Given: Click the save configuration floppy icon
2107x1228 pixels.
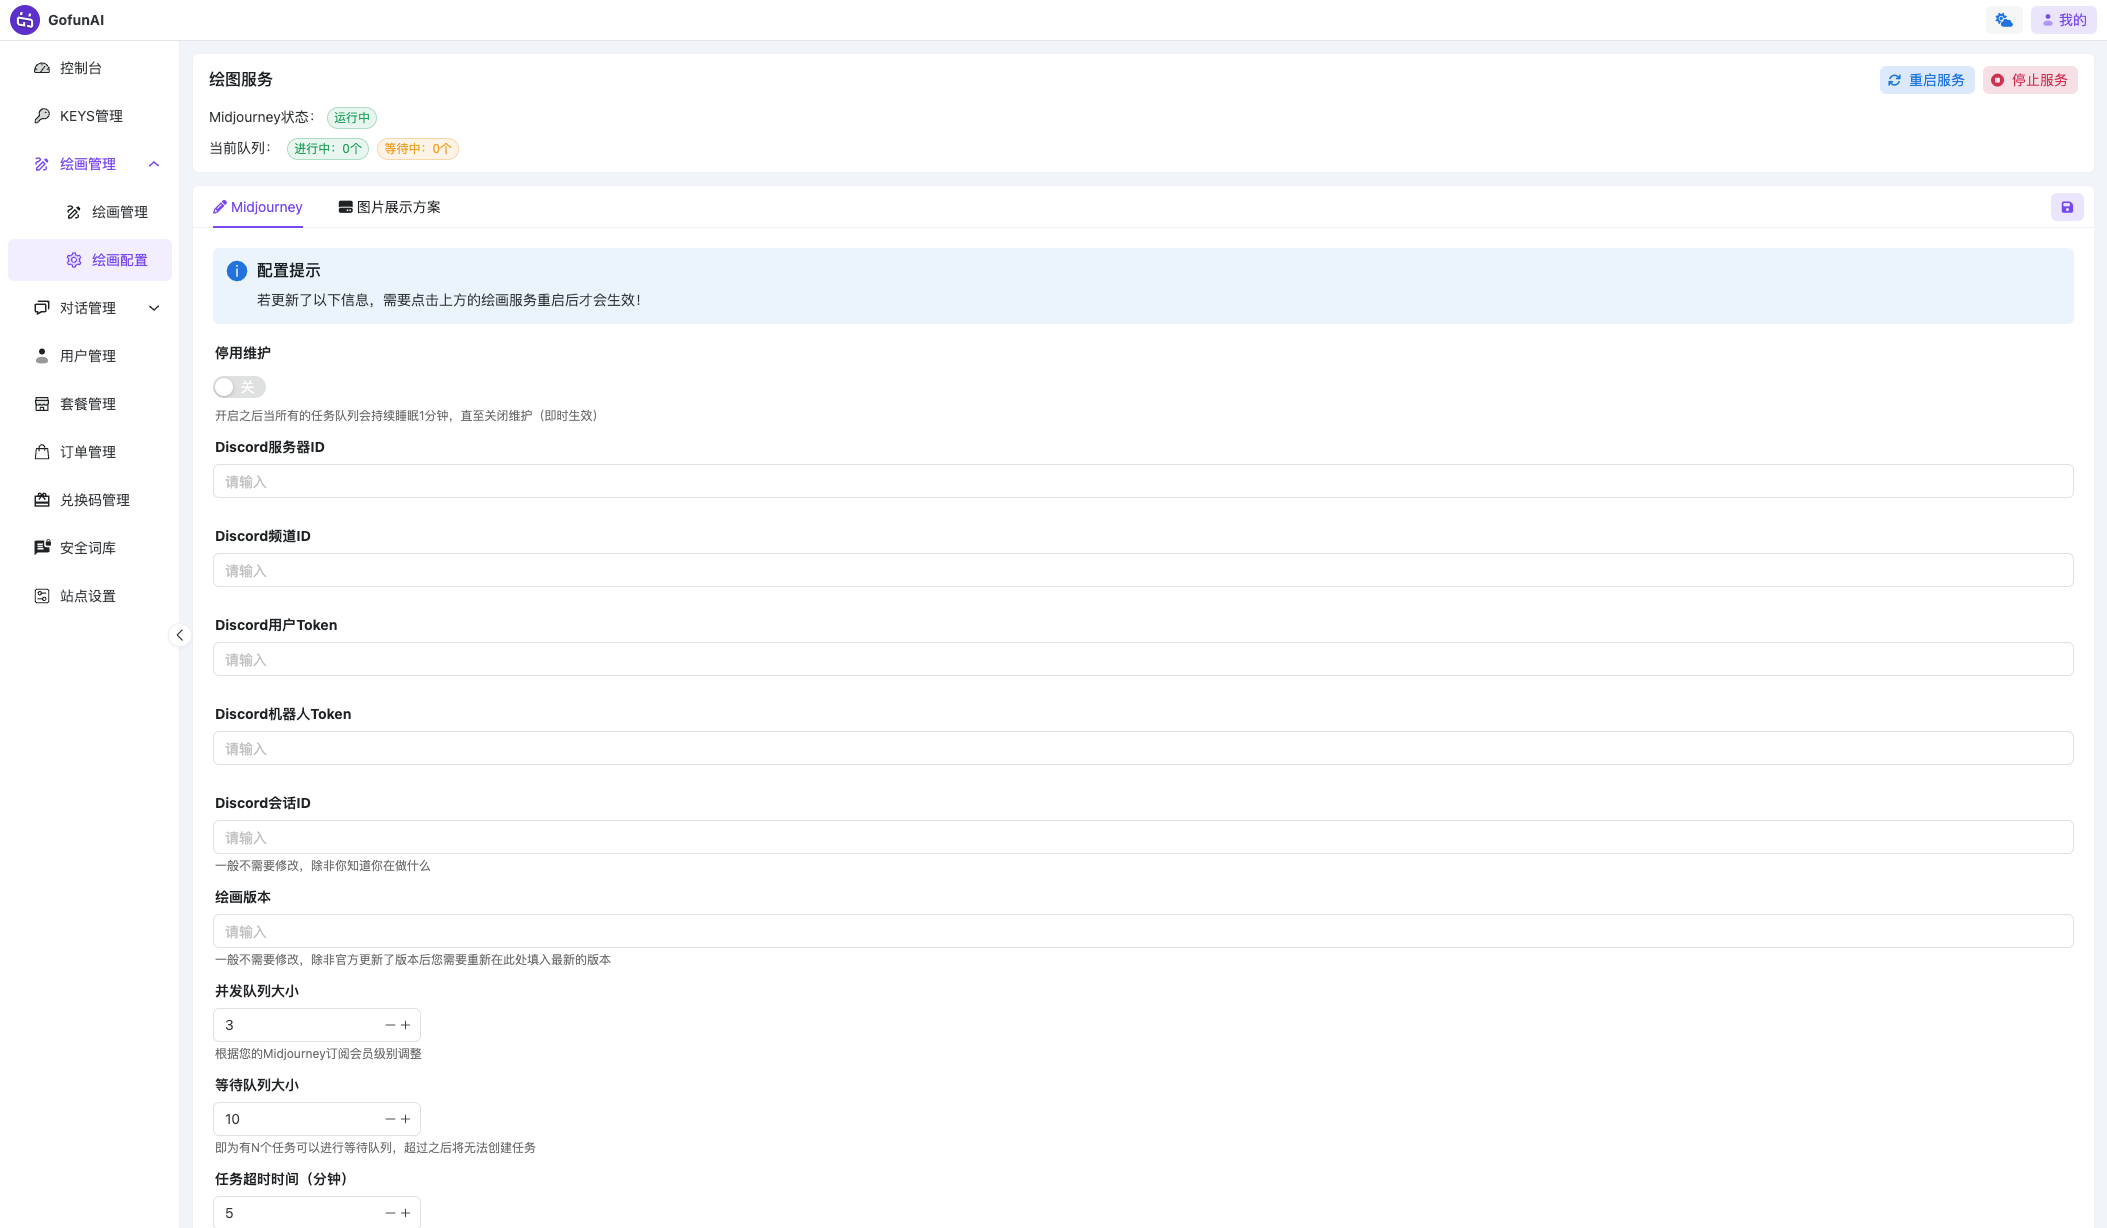Looking at the screenshot, I should coord(2067,207).
